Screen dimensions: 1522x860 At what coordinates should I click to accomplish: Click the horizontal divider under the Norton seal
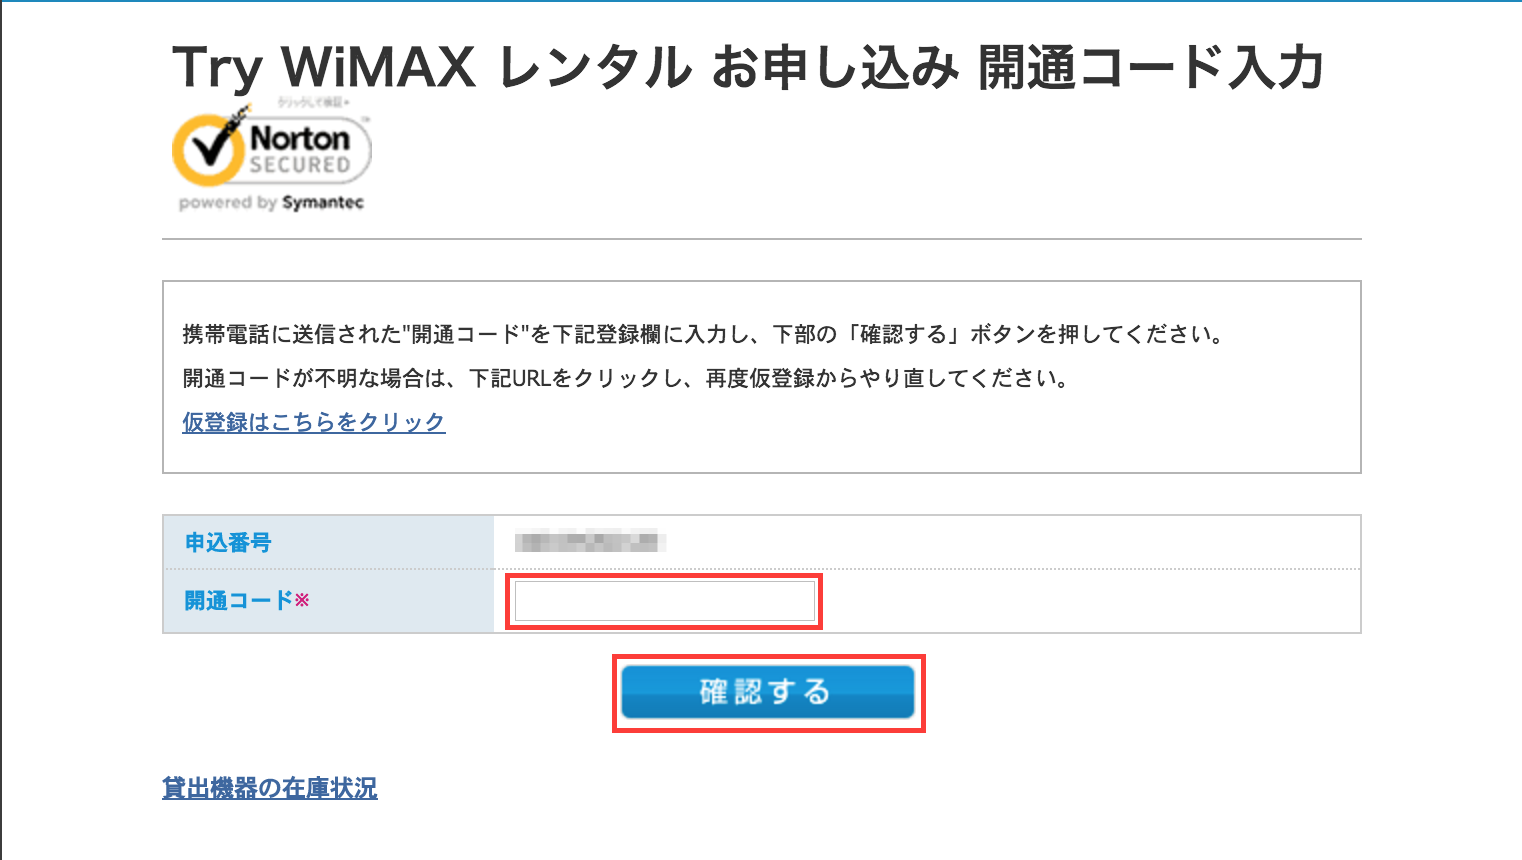pos(761,236)
